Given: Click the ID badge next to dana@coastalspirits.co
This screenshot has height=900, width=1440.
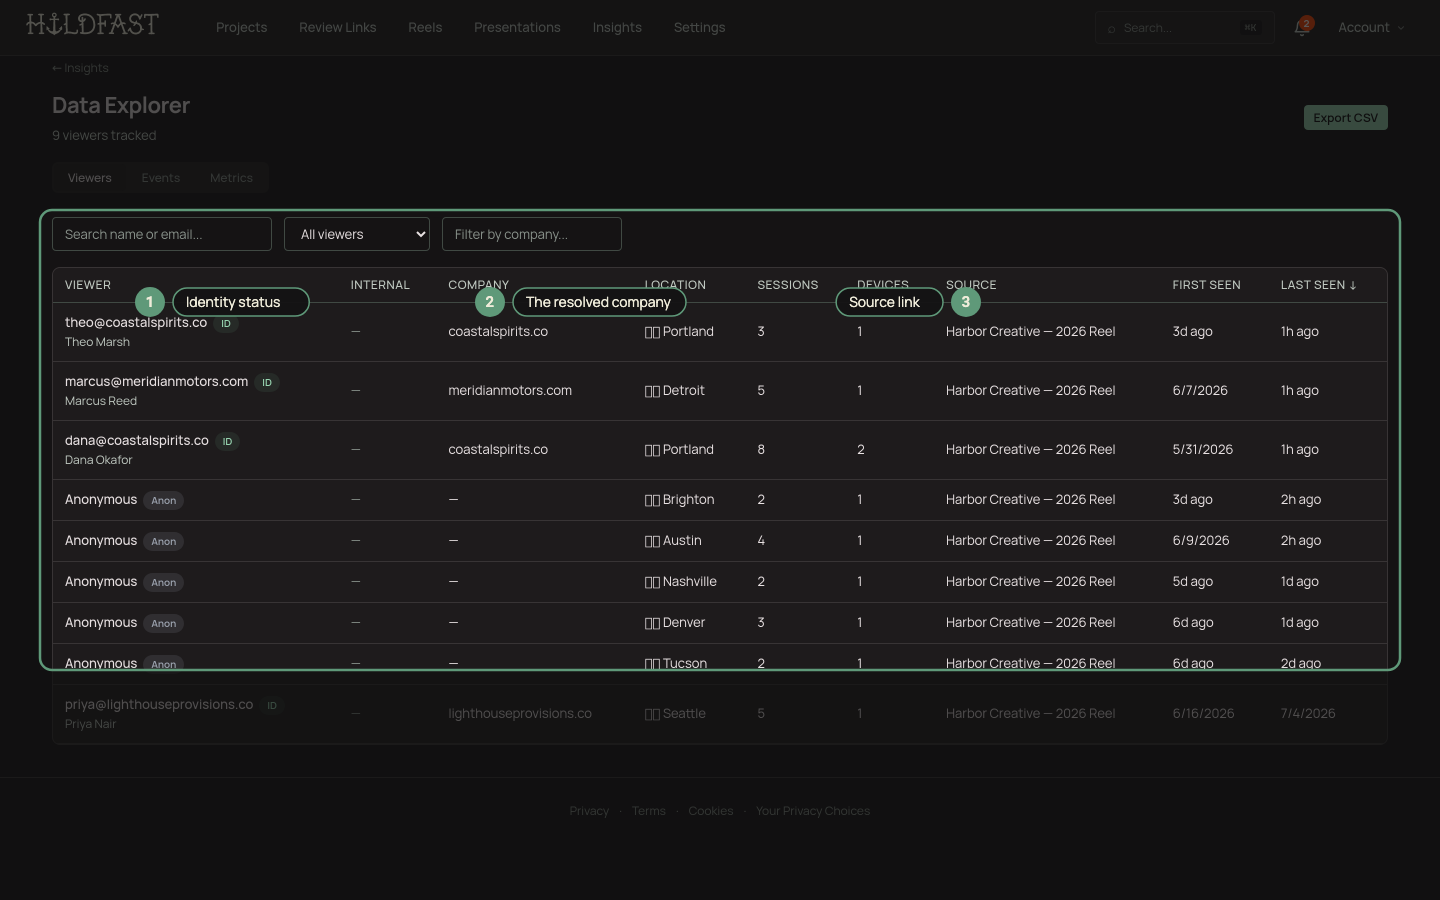Looking at the screenshot, I should [227, 441].
